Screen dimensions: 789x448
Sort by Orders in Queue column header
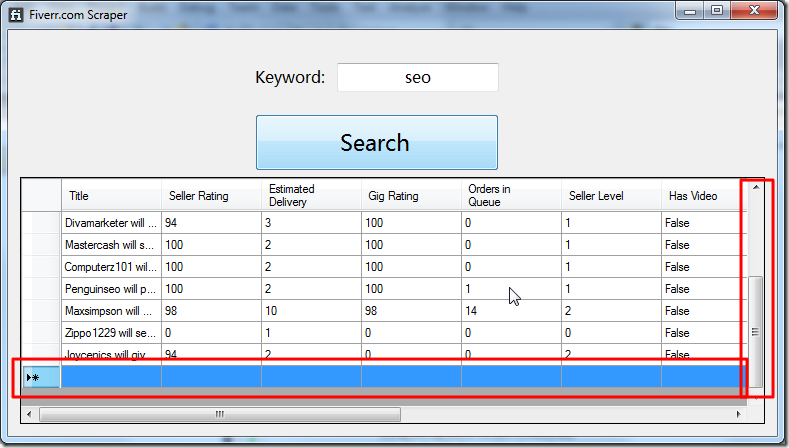tap(511, 195)
